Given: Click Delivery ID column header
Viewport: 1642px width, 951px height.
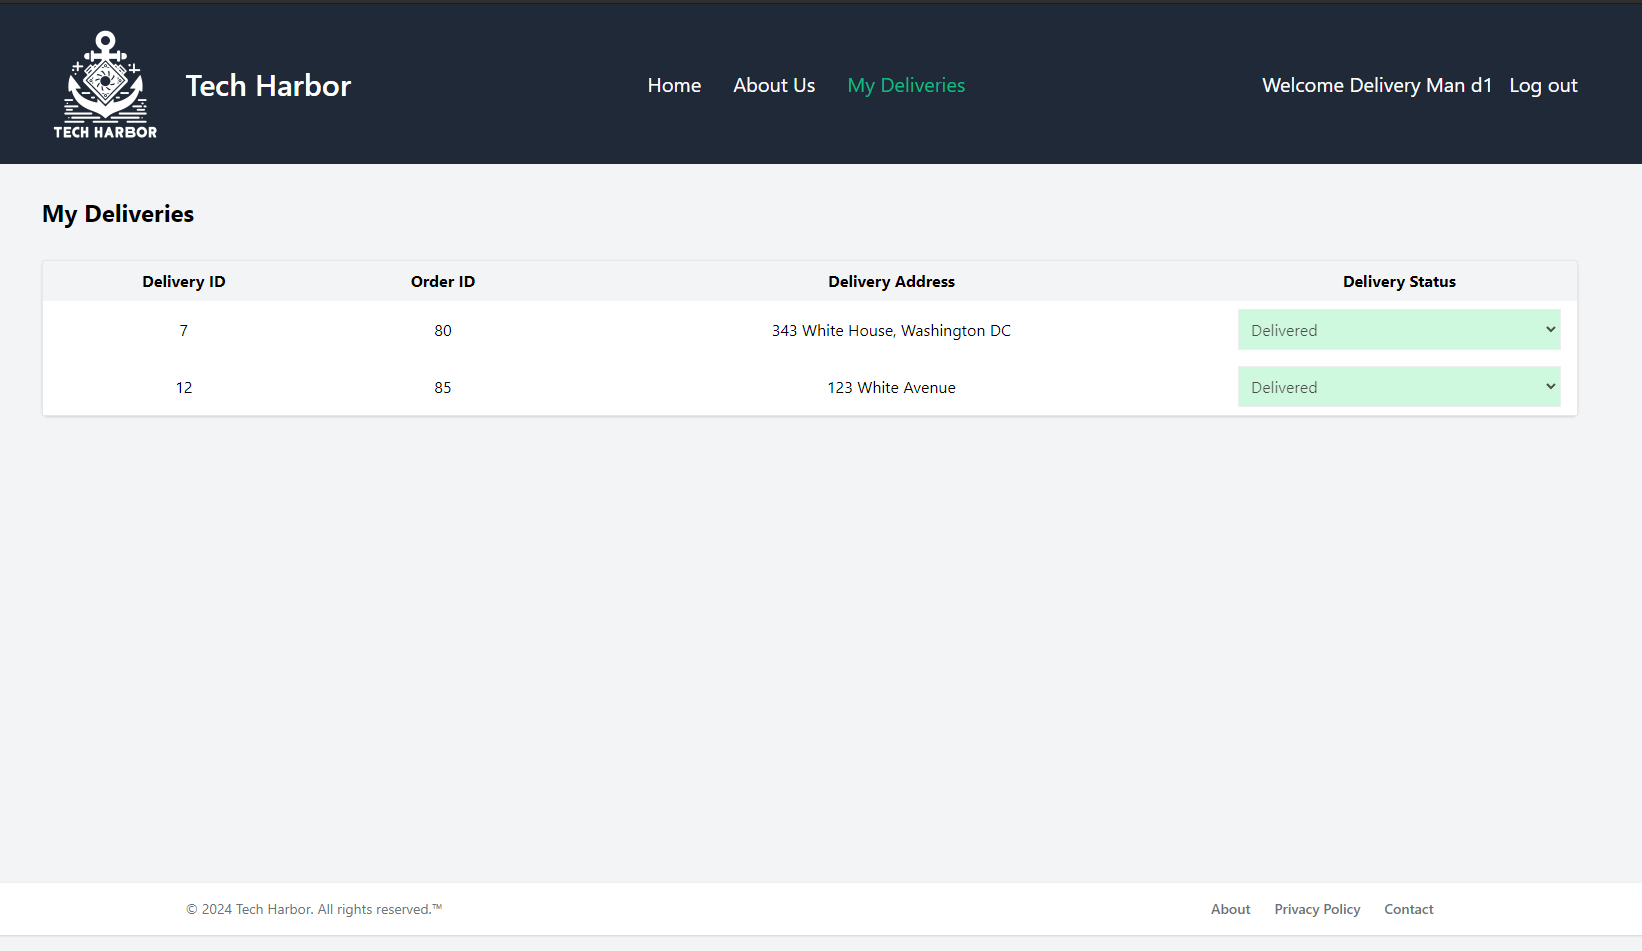Looking at the screenshot, I should pyautogui.click(x=184, y=282).
